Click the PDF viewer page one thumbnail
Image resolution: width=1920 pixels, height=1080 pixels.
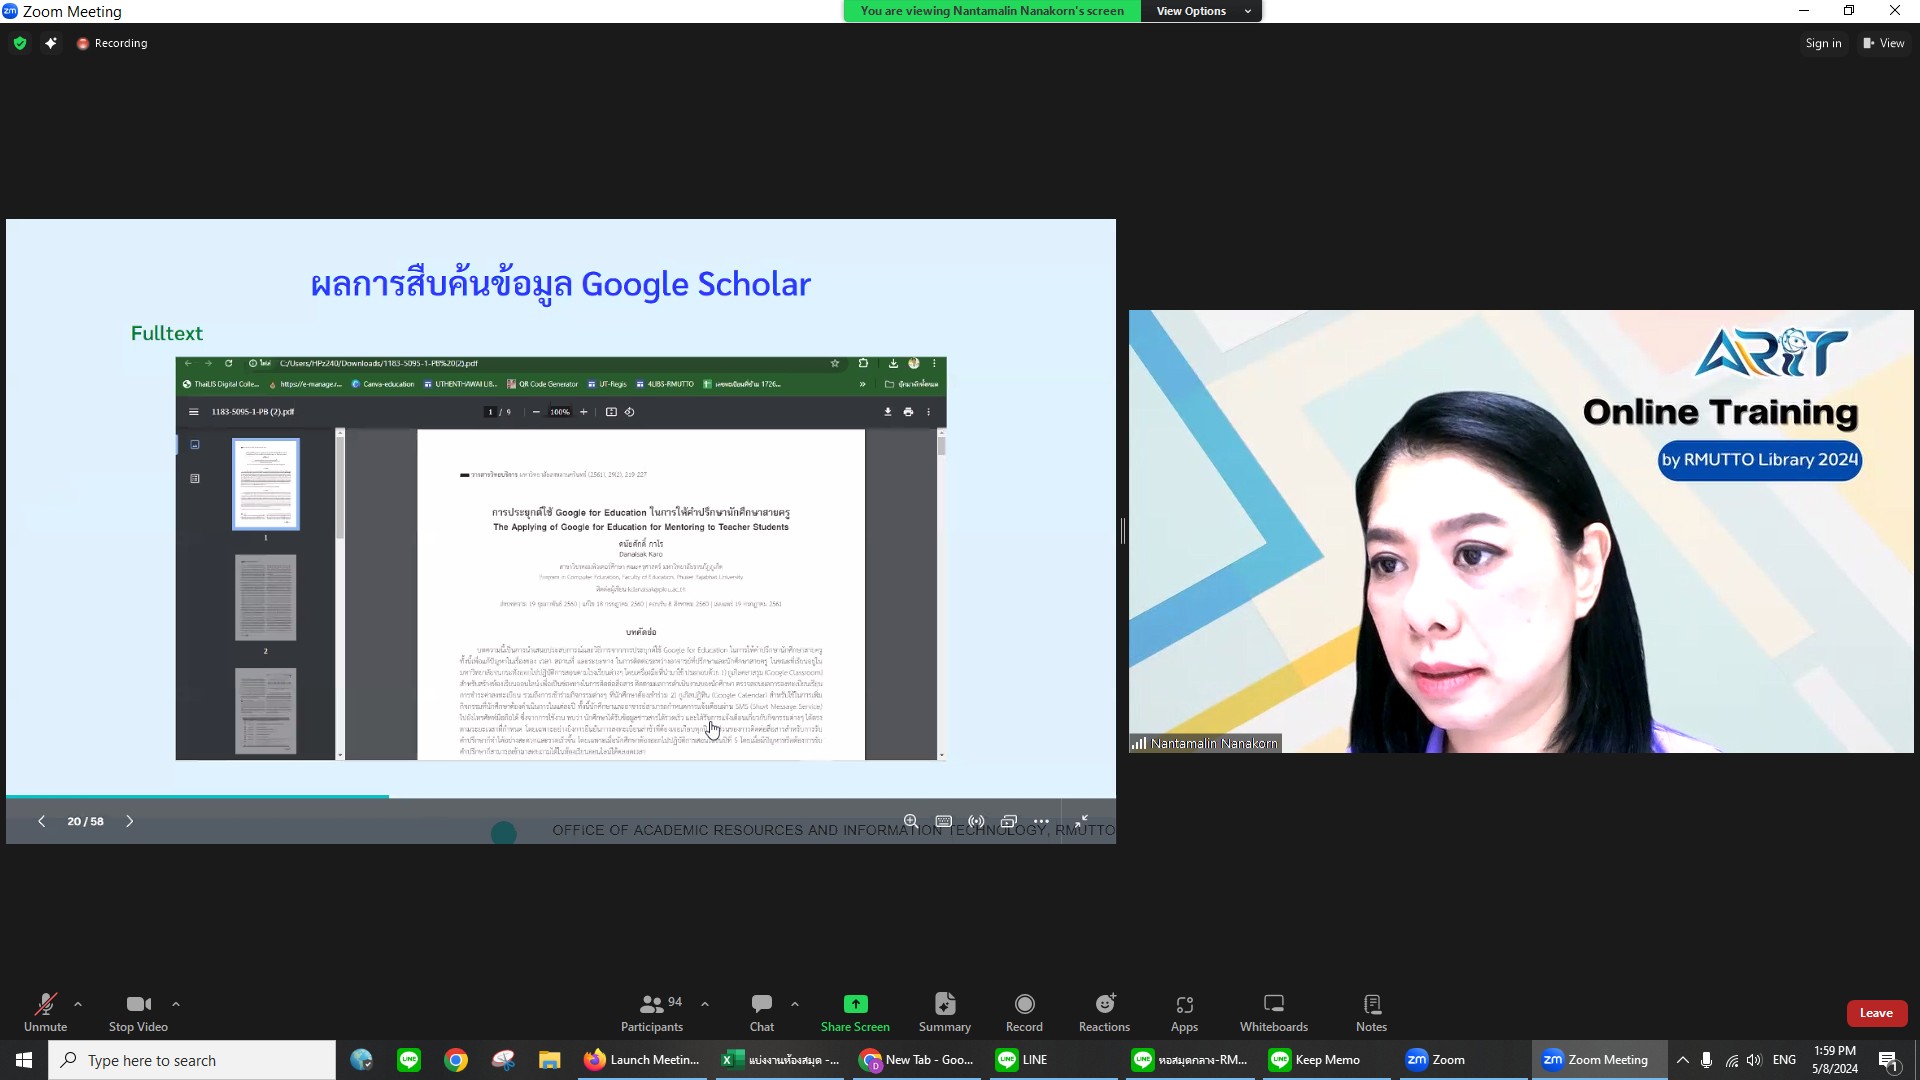266,484
